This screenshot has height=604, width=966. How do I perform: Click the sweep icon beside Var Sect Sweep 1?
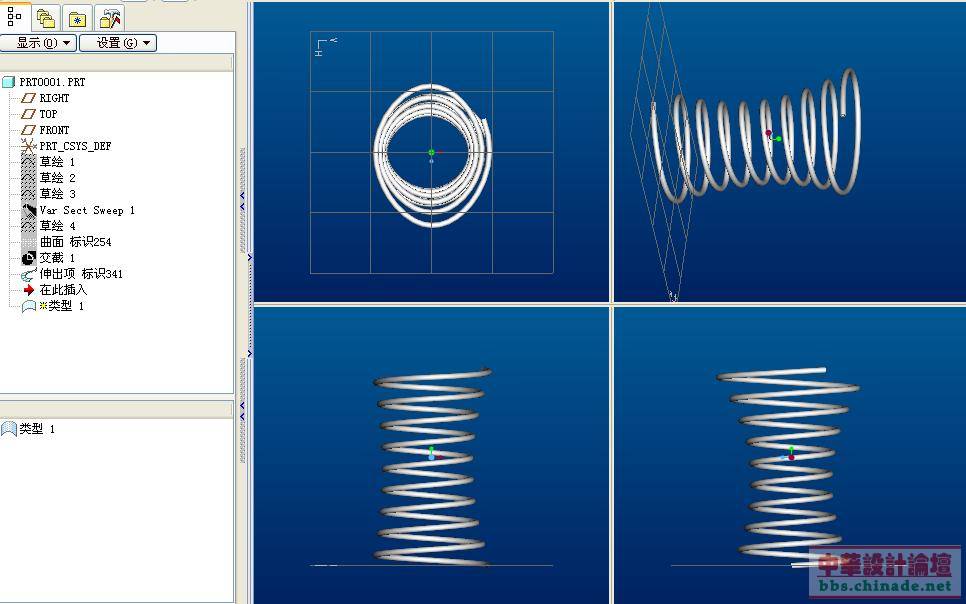point(28,210)
